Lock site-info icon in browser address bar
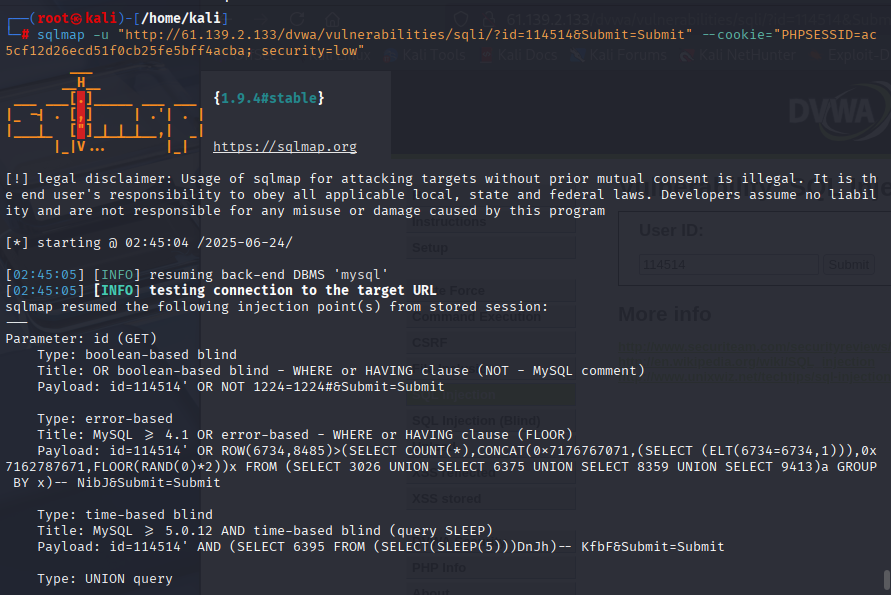The image size is (891, 595). (489, 20)
